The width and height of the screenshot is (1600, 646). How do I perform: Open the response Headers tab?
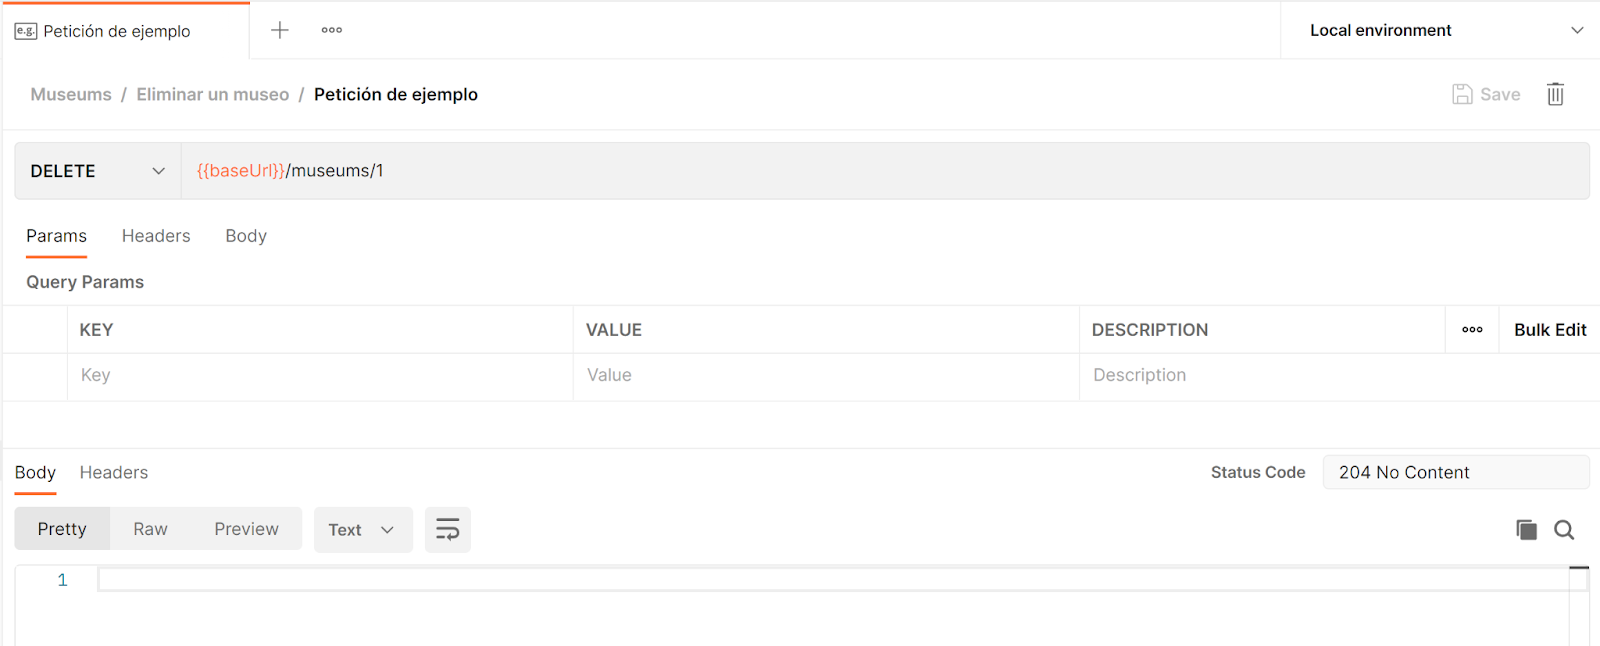pyautogui.click(x=113, y=472)
